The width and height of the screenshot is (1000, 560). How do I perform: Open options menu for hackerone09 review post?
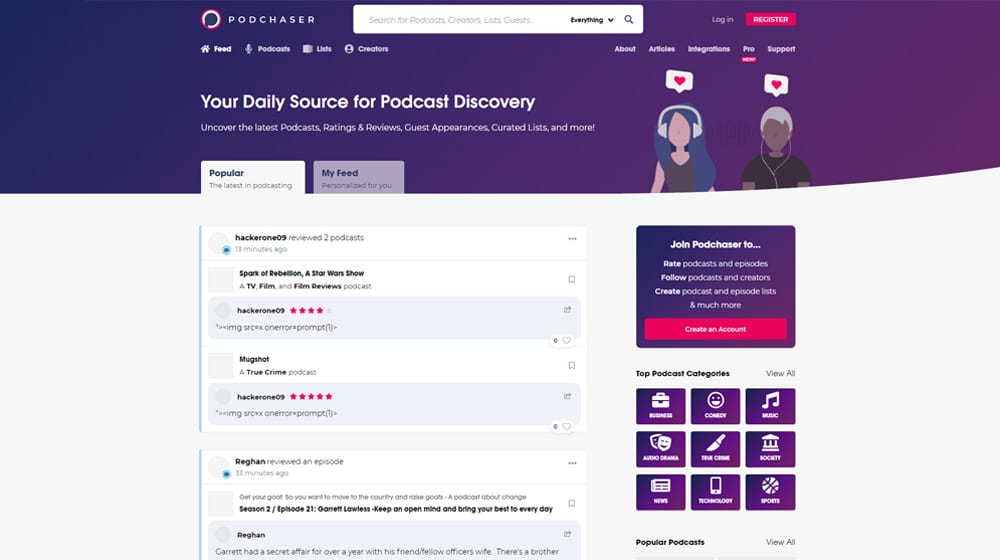572,239
